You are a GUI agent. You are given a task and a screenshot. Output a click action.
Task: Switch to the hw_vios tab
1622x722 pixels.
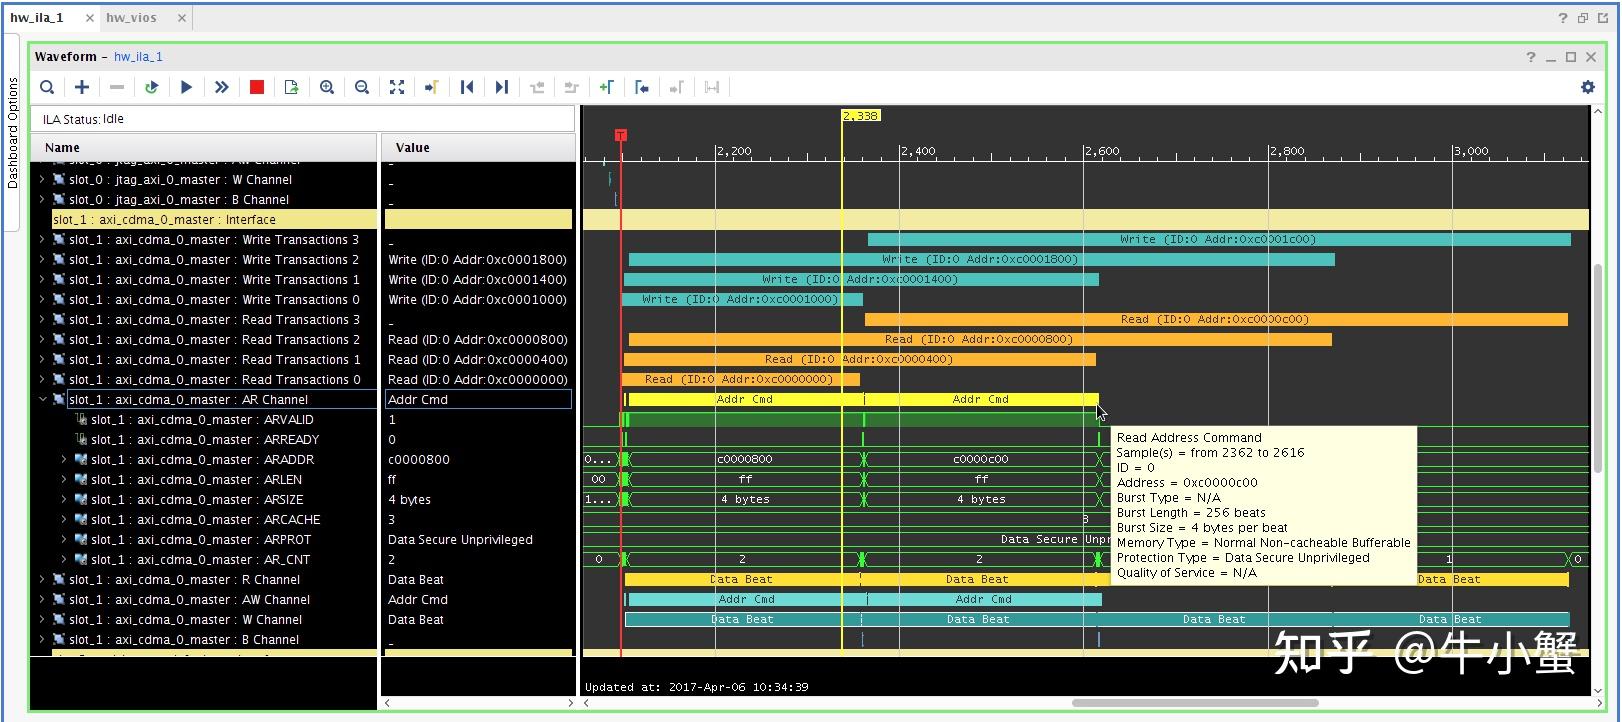point(131,18)
